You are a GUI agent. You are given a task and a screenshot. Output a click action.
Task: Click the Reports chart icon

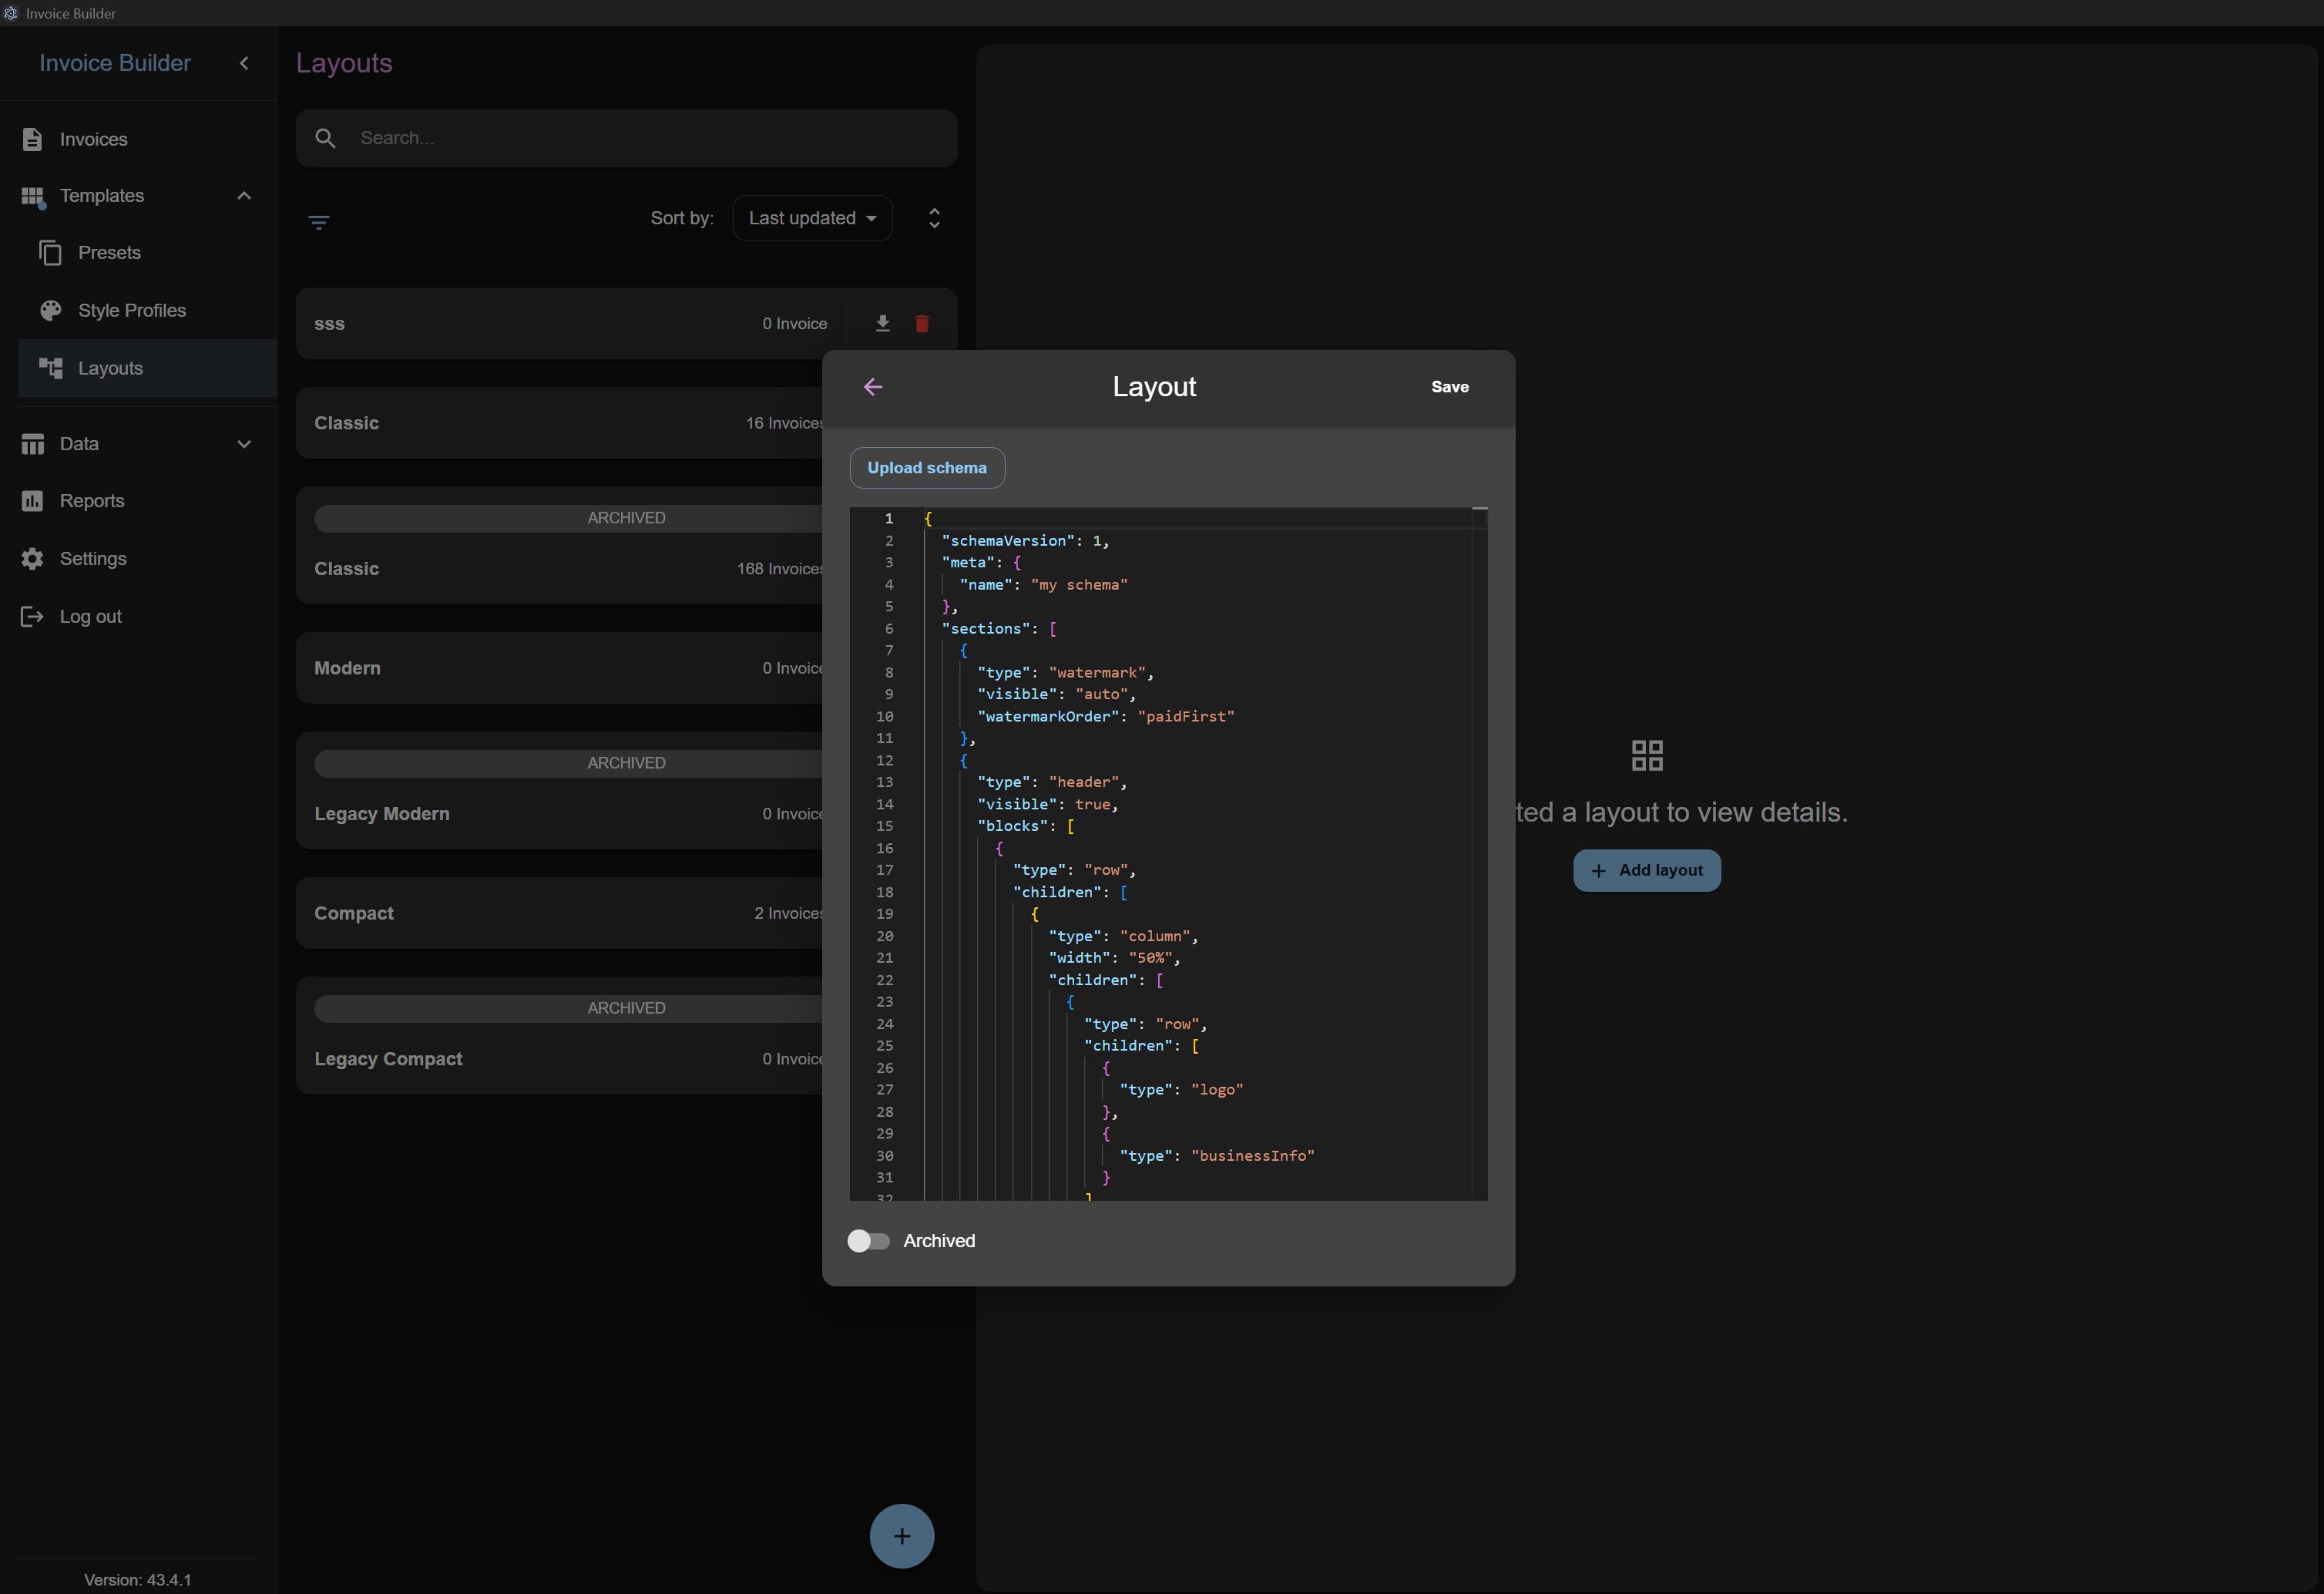tap(32, 501)
